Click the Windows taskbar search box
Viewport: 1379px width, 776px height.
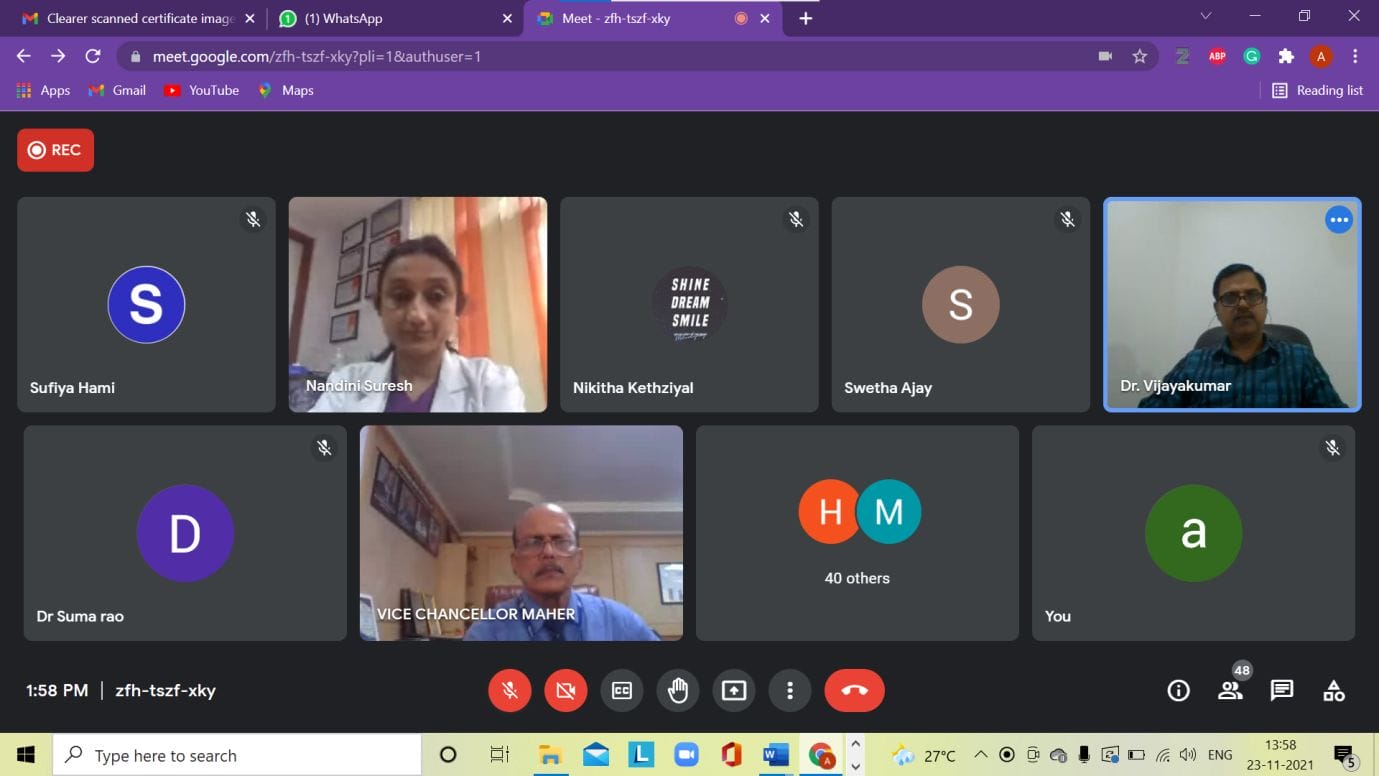pyautogui.click(x=237, y=756)
